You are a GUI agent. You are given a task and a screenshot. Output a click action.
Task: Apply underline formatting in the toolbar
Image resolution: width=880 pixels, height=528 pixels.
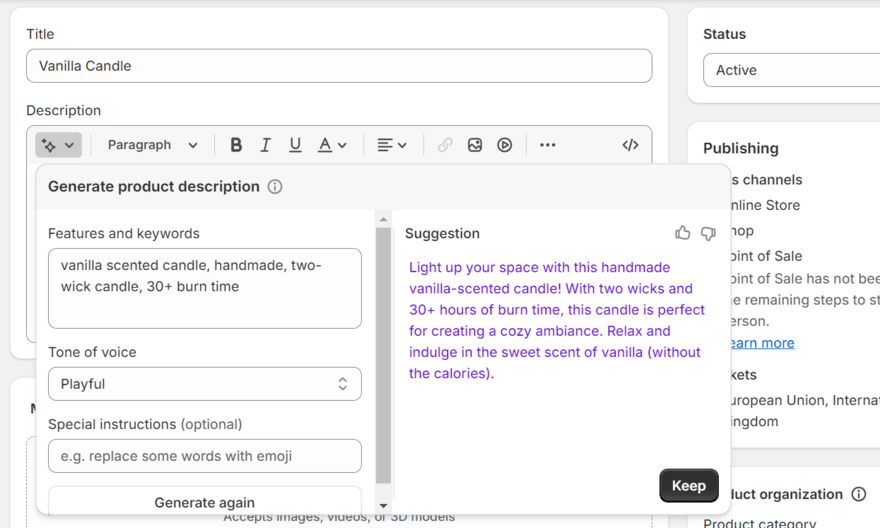(x=295, y=145)
